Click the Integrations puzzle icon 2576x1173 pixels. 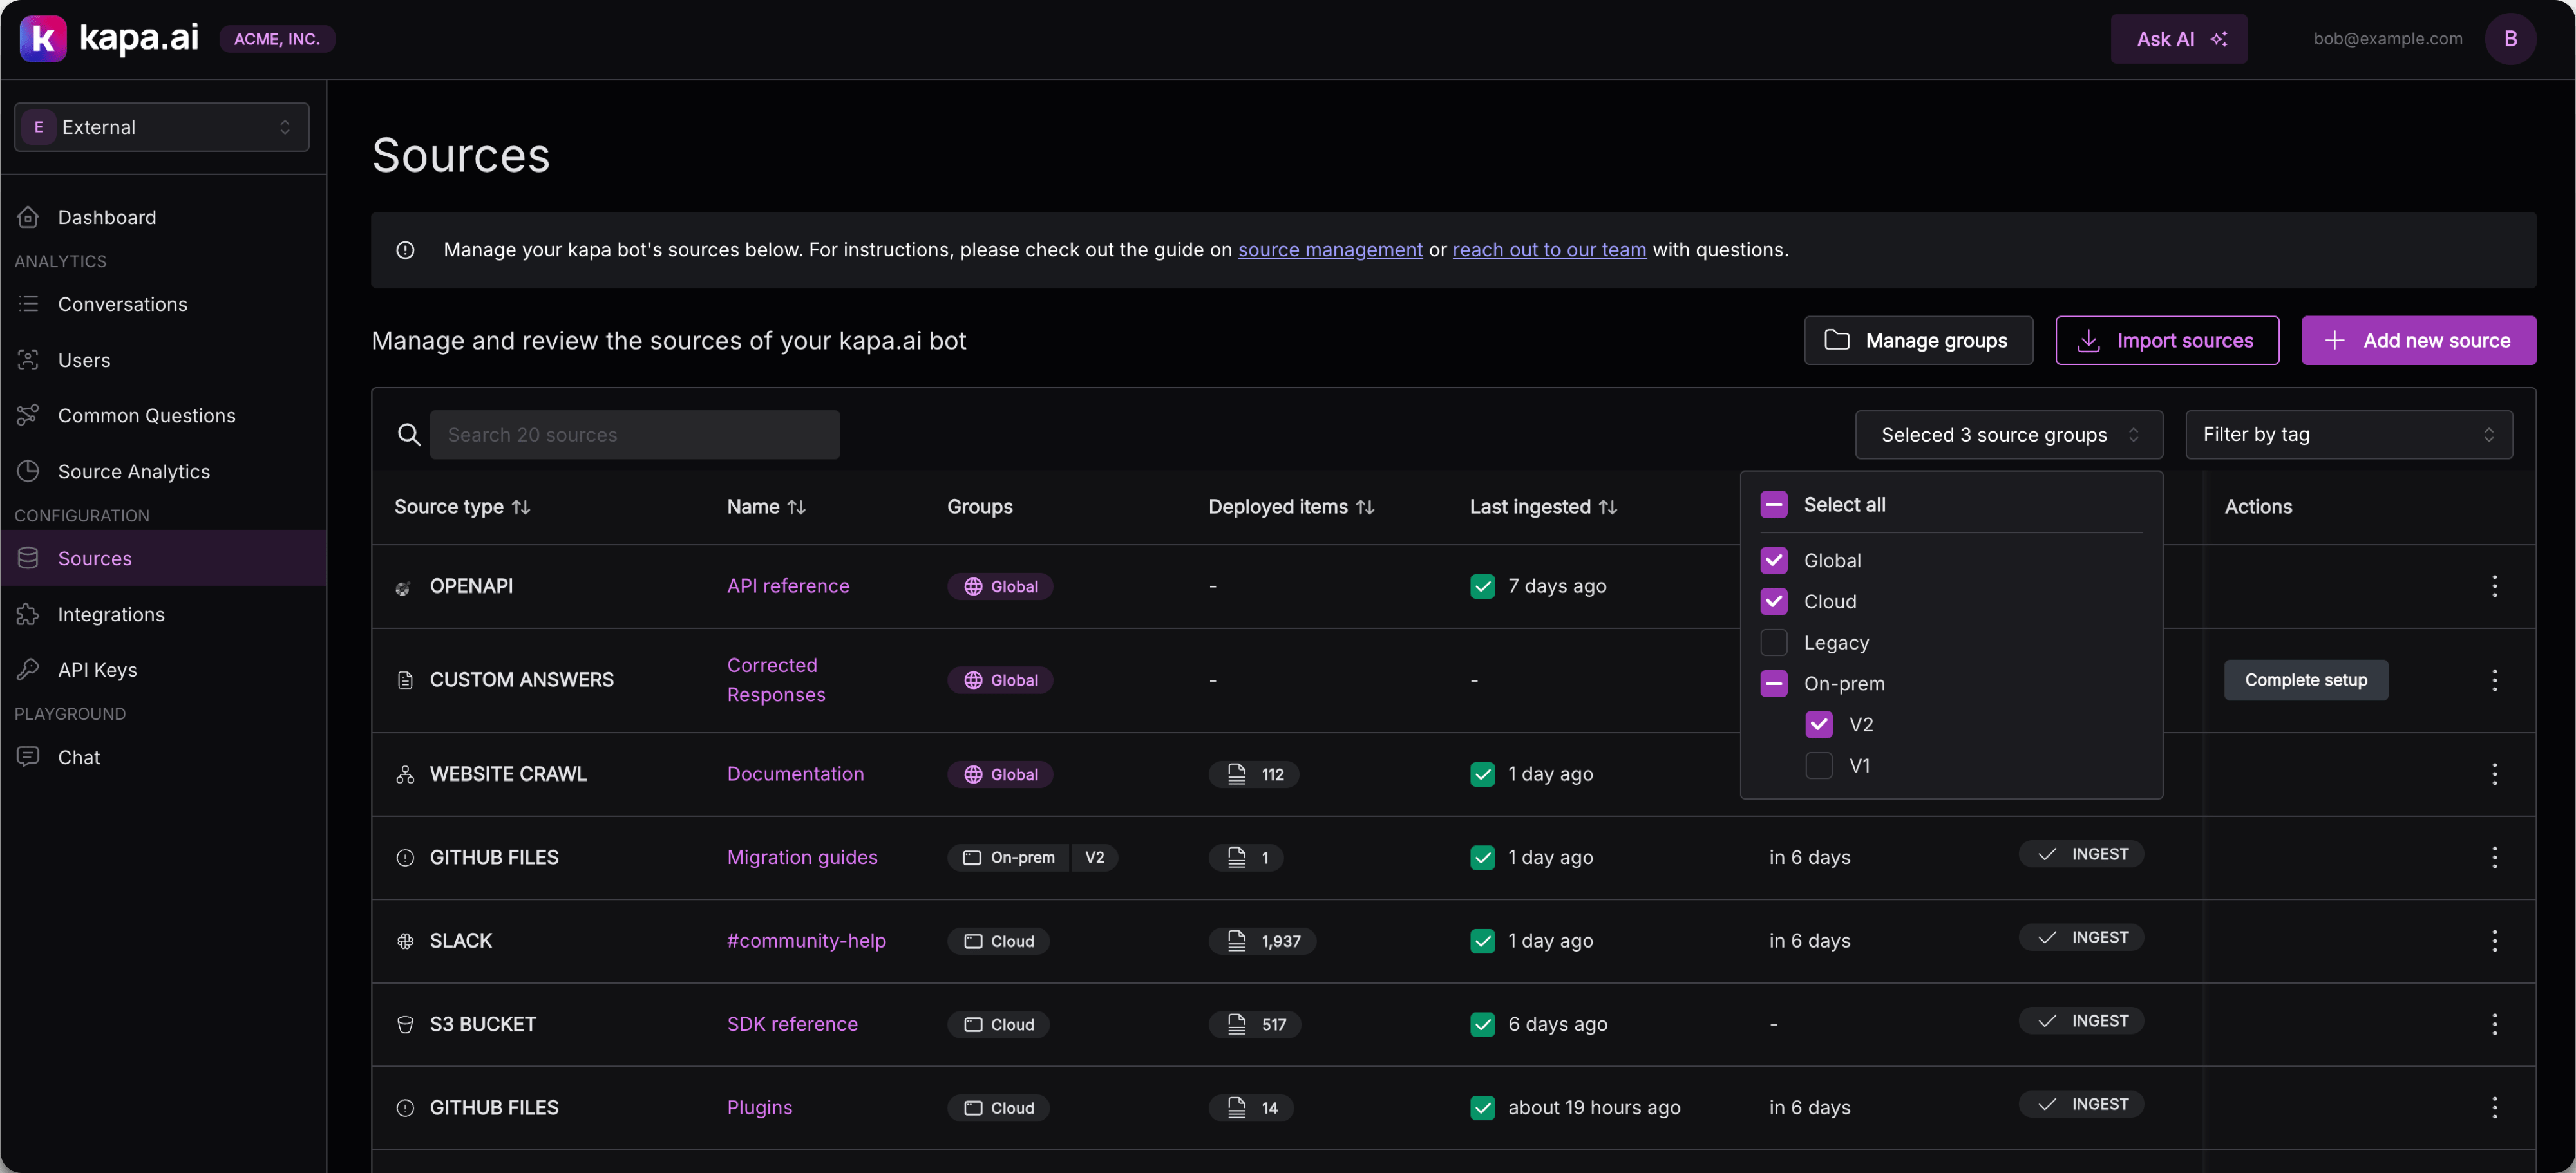pos(28,614)
